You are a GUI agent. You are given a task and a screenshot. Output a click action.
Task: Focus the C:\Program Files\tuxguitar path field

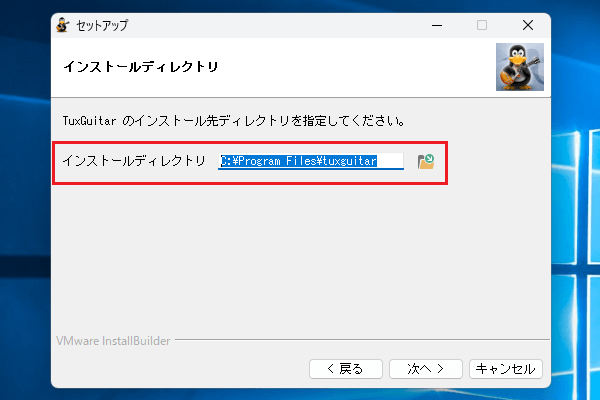point(311,161)
